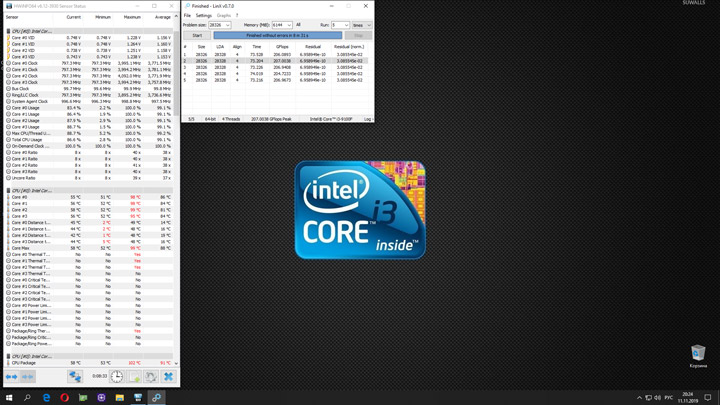Screen dimensions: 720x405
Task: Click the PYC input language indicator
Action: pyautogui.click(x=669, y=398)
